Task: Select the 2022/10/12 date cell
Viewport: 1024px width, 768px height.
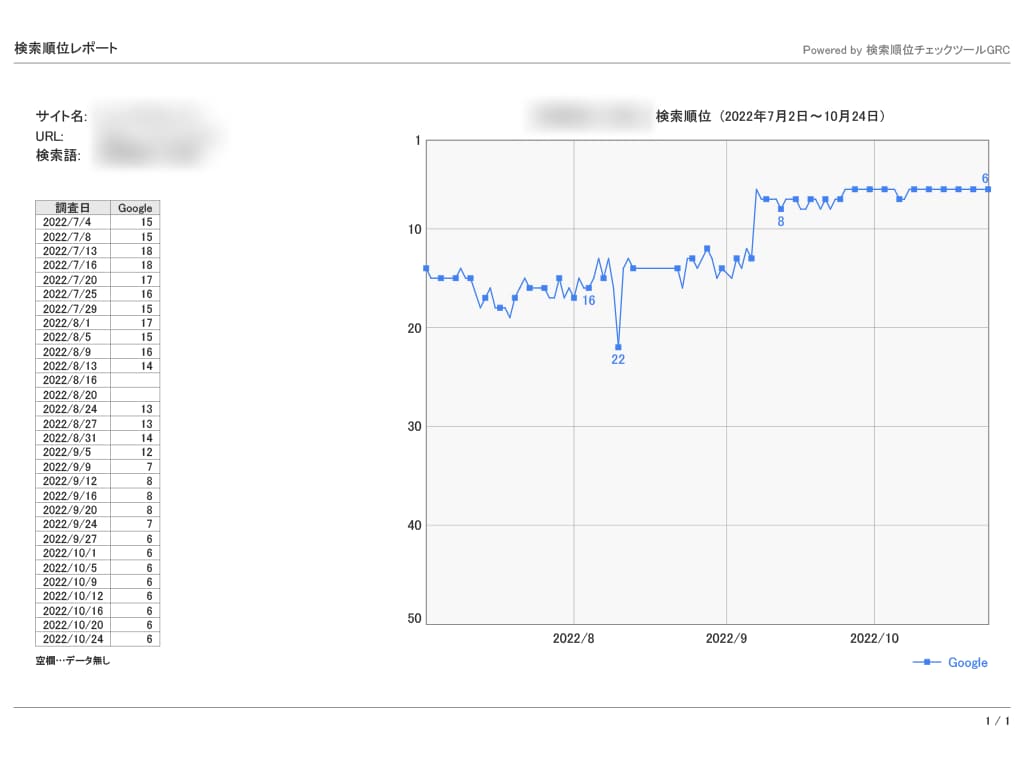Action: click(72, 596)
